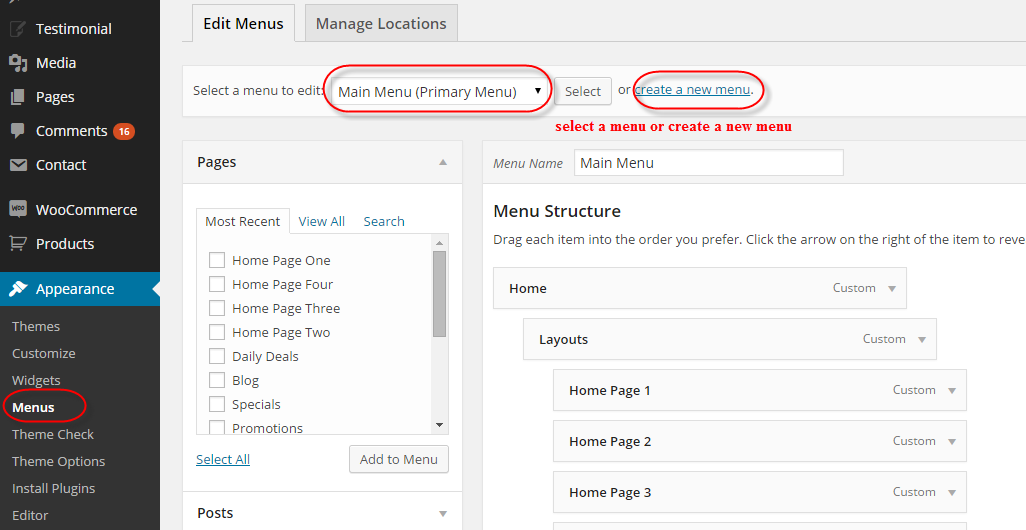1026x530 pixels.
Task: Click the pages list scroll up arrow
Action: 440,243
